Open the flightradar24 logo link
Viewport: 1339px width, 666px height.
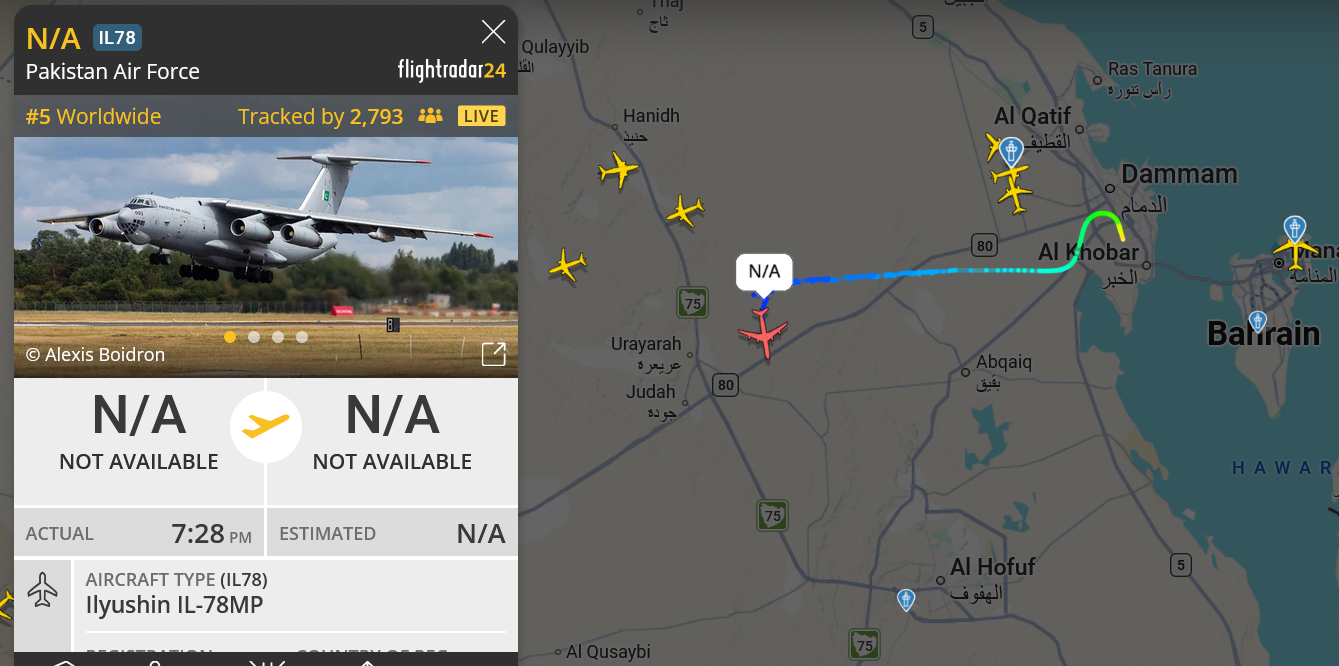click(452, 70)
